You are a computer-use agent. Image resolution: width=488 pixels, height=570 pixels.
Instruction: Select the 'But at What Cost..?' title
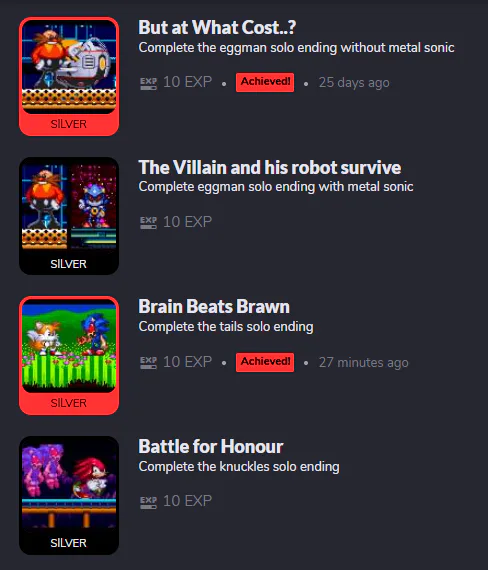pyautogui.click(x=217, y=28)
